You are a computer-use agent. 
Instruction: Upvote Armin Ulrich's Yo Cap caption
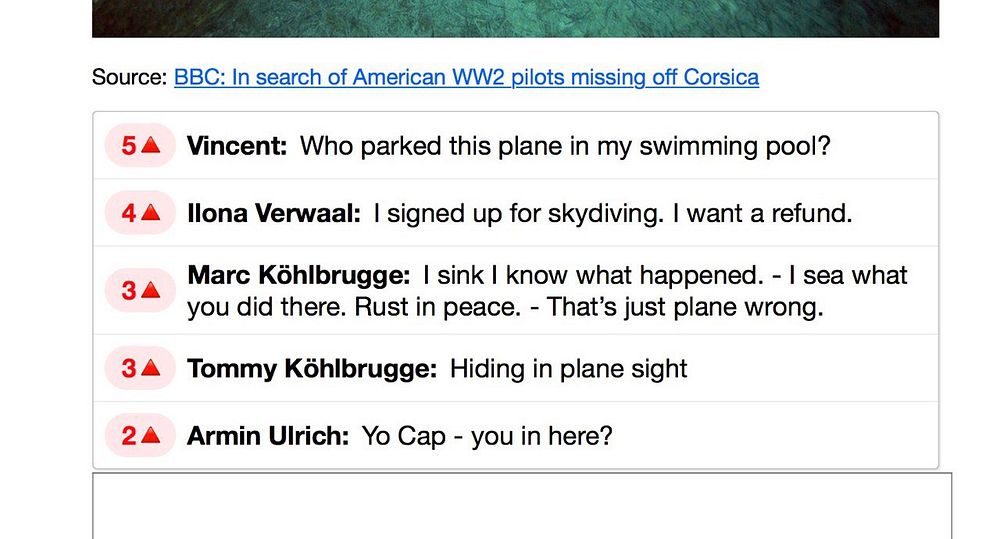click(151, 436)
